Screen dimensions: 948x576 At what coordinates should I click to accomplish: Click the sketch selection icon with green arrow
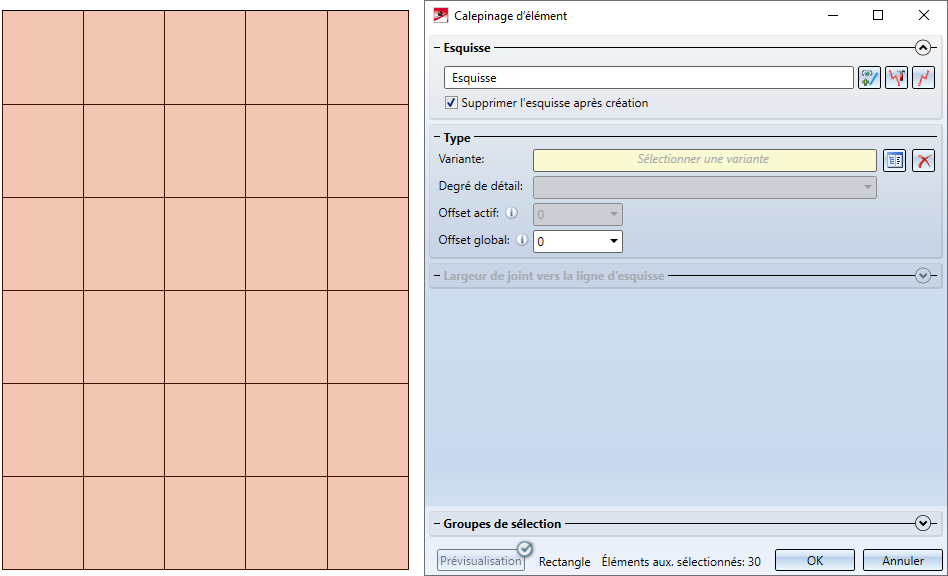869,78
